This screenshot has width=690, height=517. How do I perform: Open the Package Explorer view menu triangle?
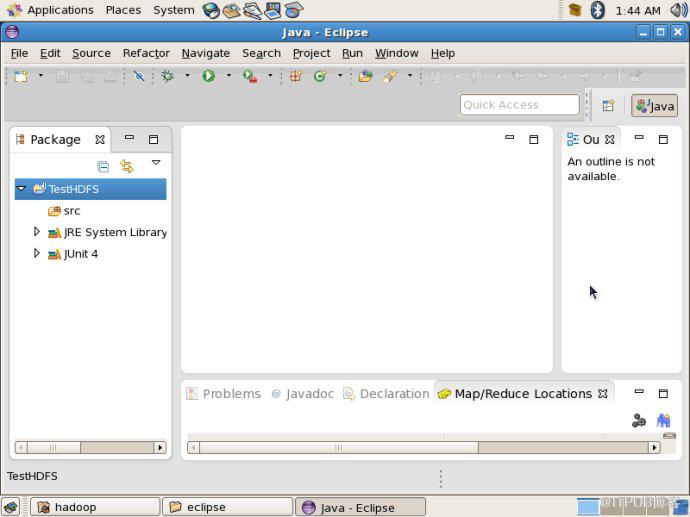point(156,162)
